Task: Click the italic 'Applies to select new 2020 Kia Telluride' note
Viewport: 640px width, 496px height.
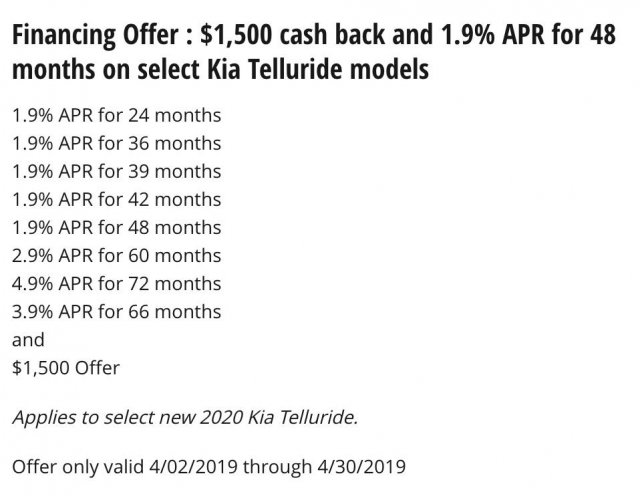Action: (185, 418)
